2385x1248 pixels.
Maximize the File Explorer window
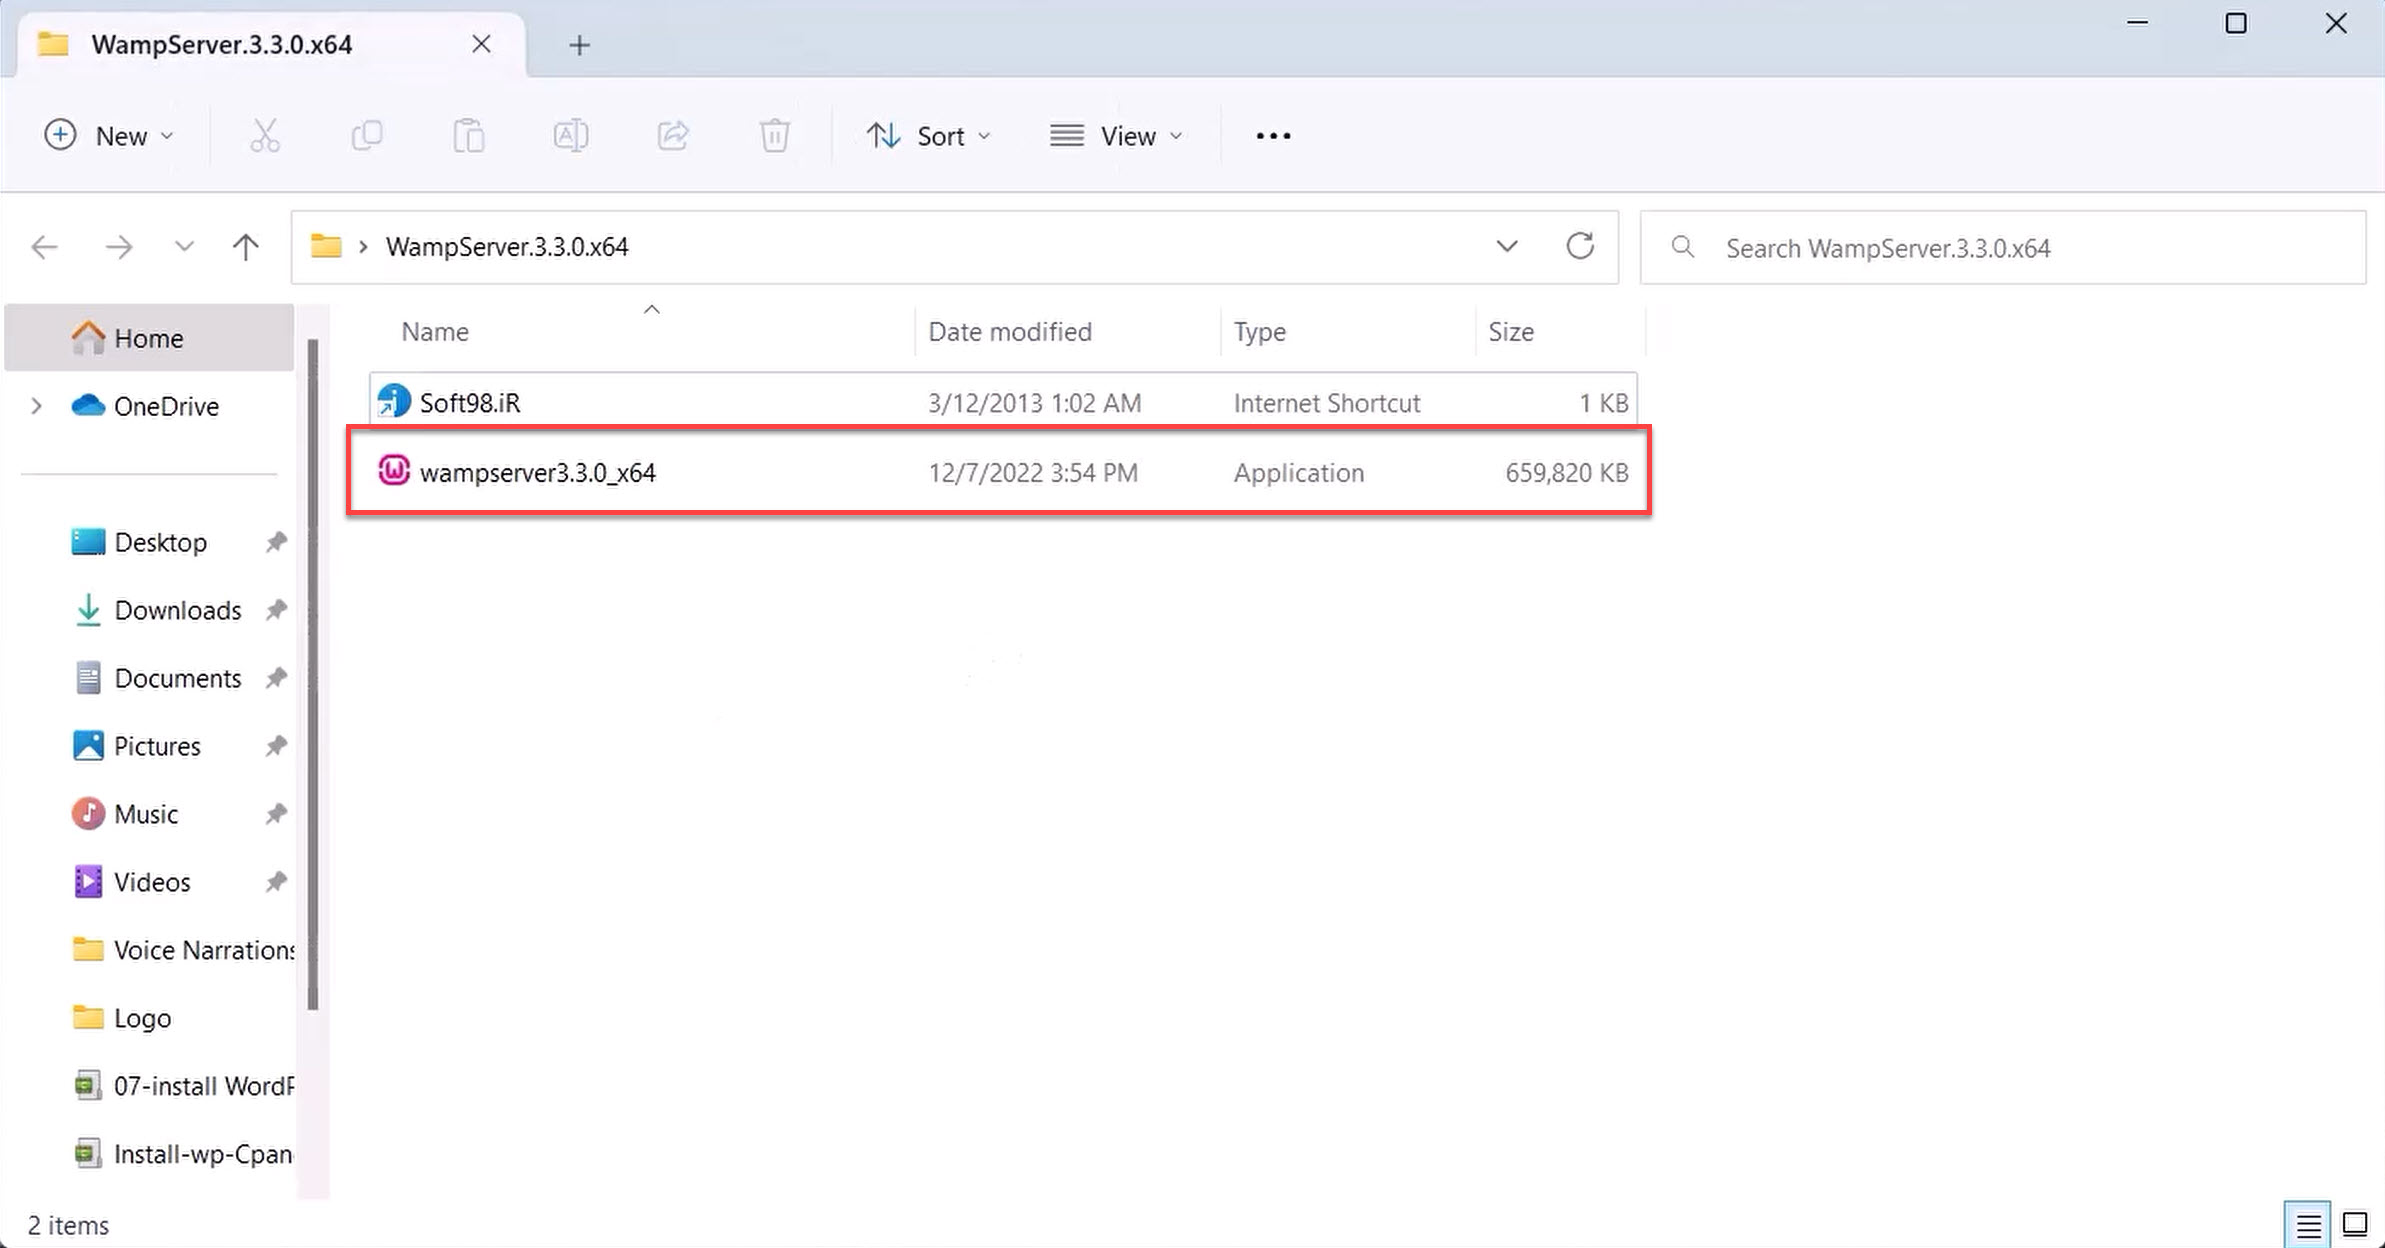(x=2236, y=23)
